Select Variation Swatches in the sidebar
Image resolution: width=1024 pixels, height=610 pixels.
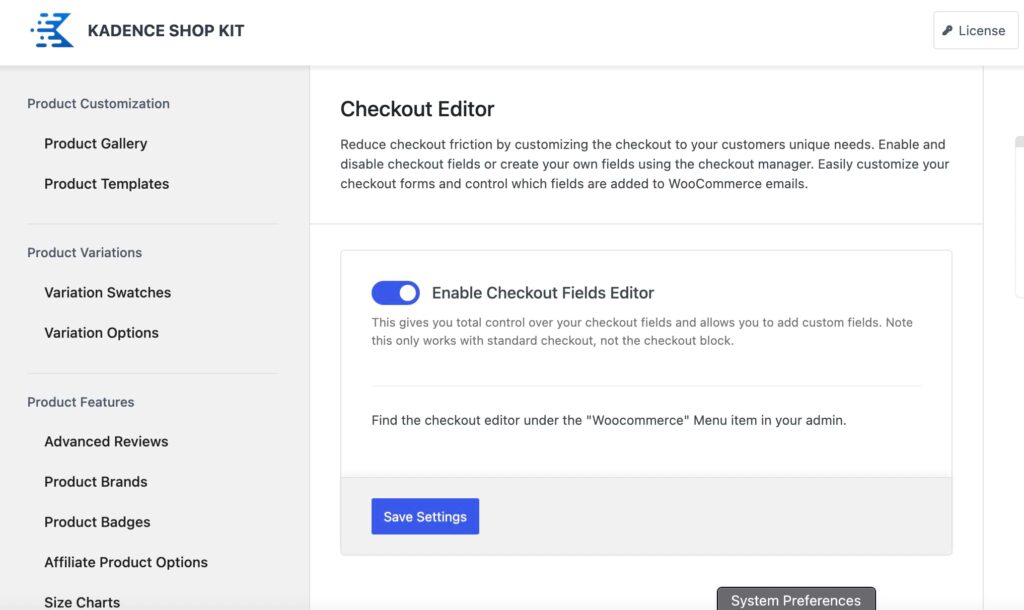point(107,292)
